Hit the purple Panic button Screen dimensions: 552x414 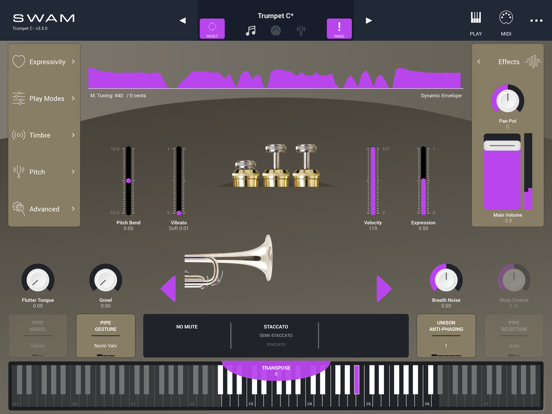pos(339,29)
